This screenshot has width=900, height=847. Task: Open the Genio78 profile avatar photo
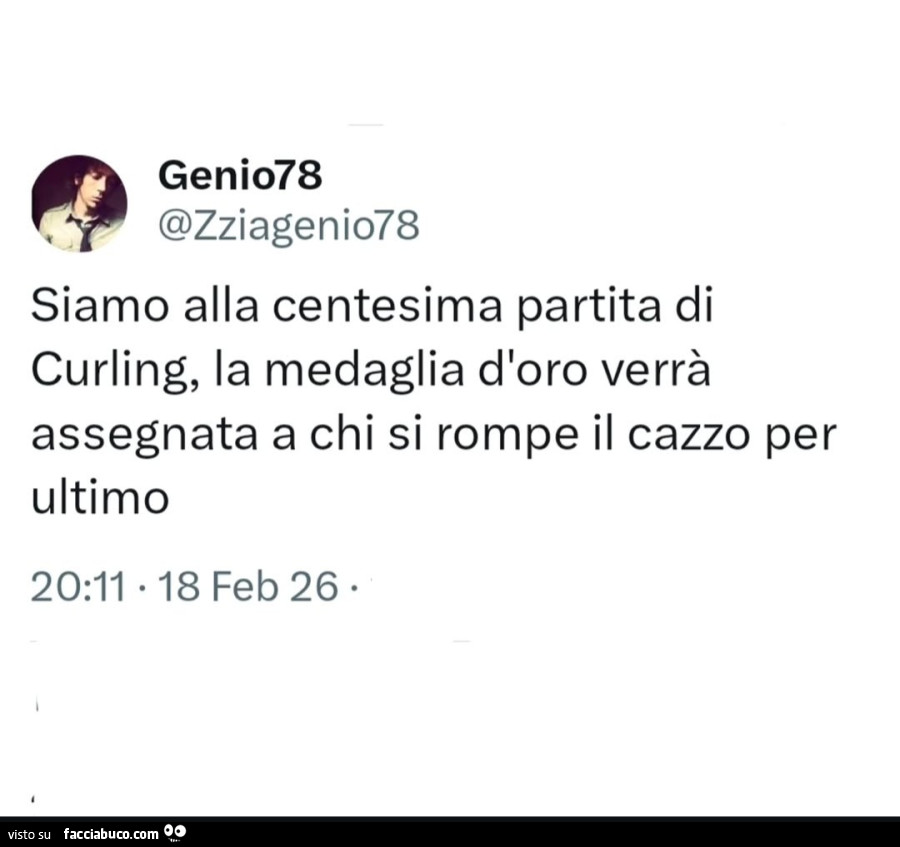tap(79, 204)
